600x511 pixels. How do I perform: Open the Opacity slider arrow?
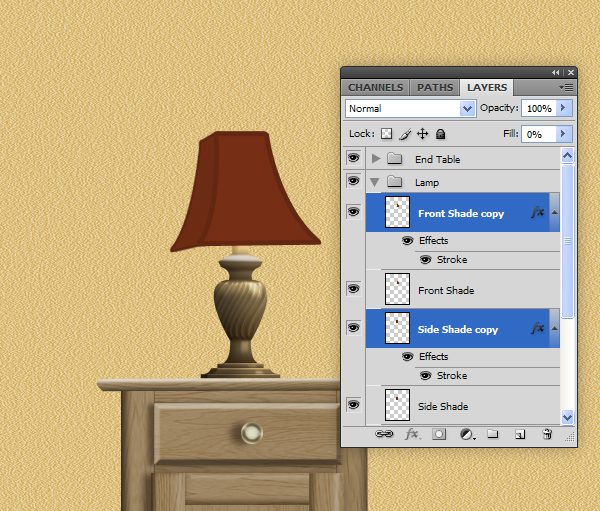tap(563, 108)
